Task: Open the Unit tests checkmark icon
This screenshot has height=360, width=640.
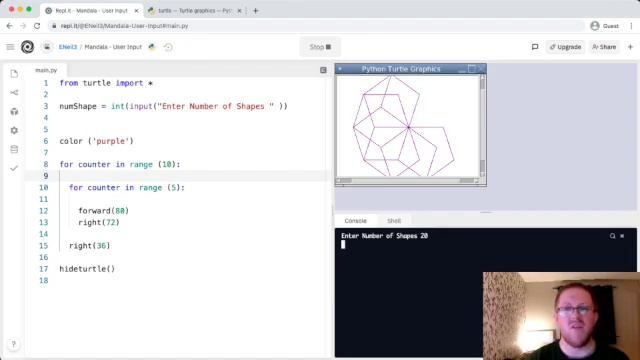Action: coord(14,168)
